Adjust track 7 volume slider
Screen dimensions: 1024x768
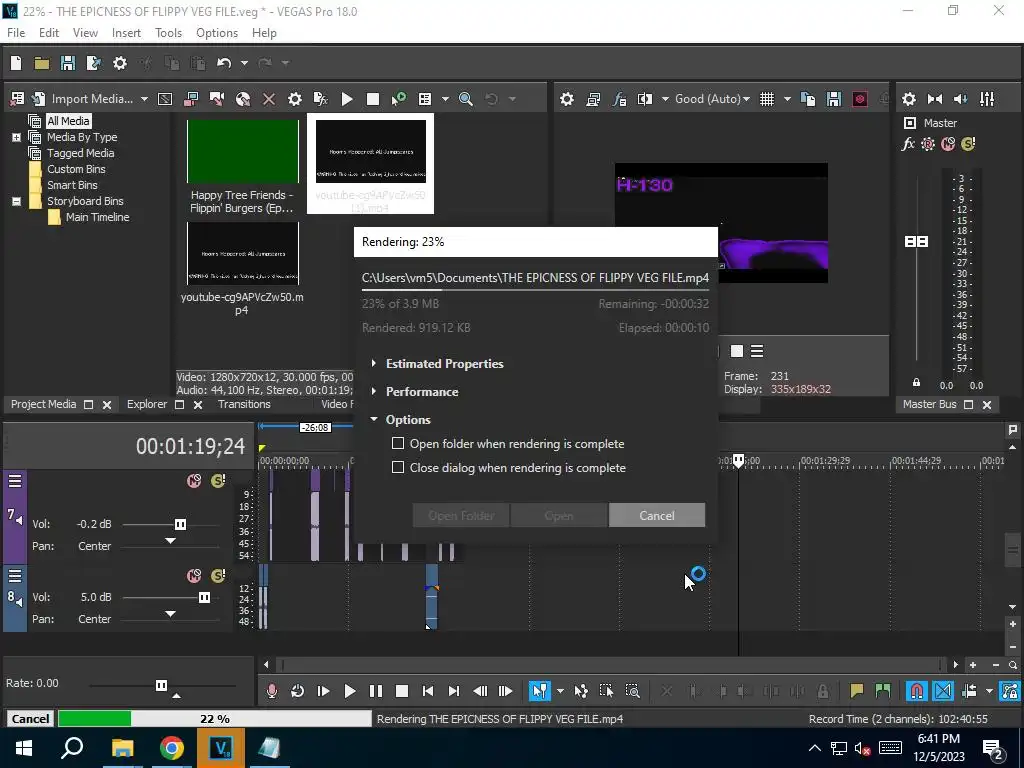tap(180, 524)
